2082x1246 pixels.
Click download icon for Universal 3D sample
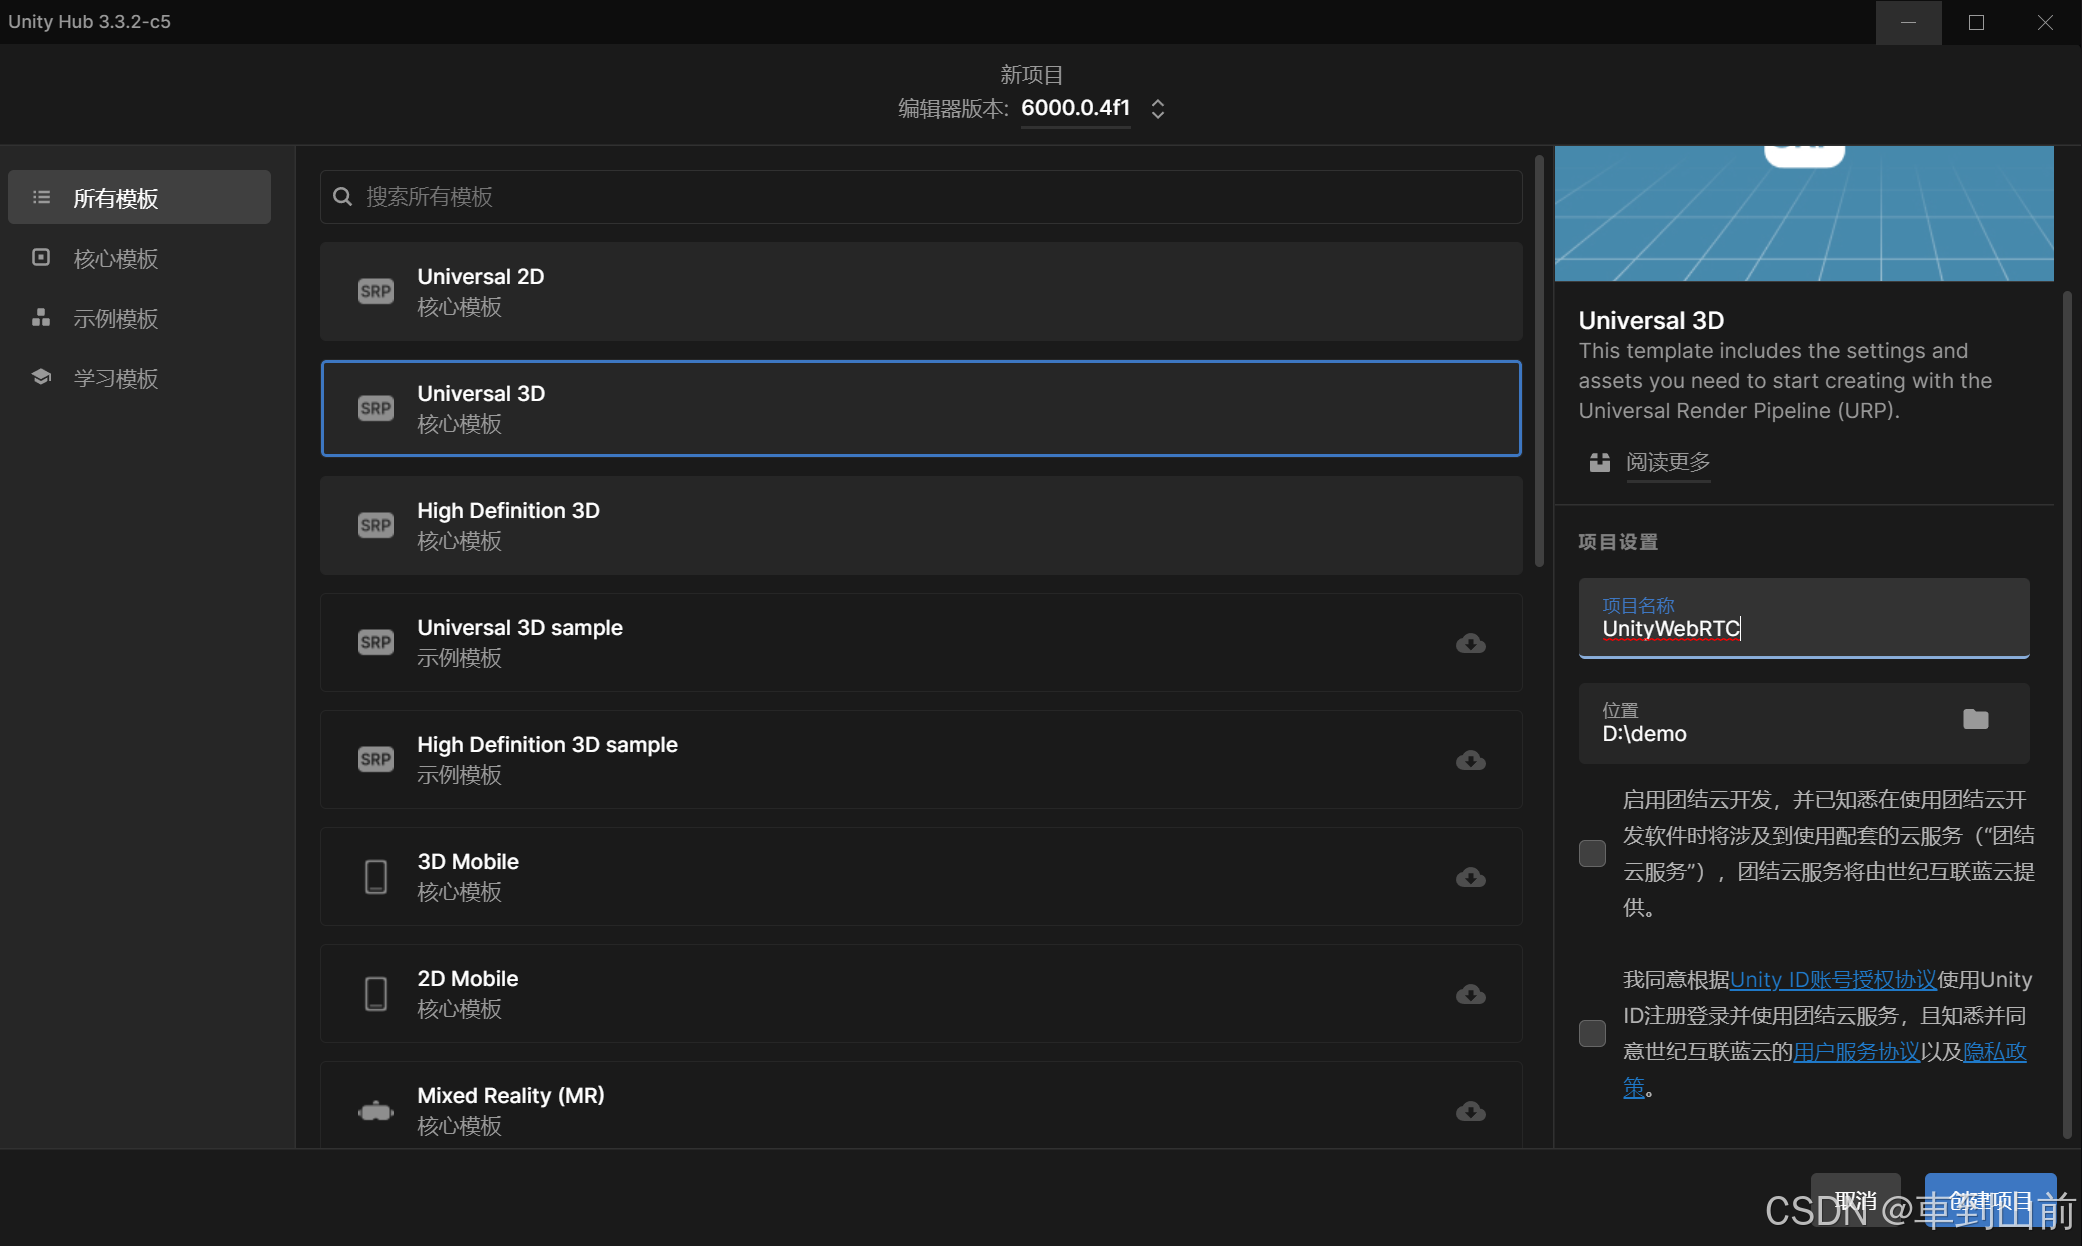(1470, 643)
